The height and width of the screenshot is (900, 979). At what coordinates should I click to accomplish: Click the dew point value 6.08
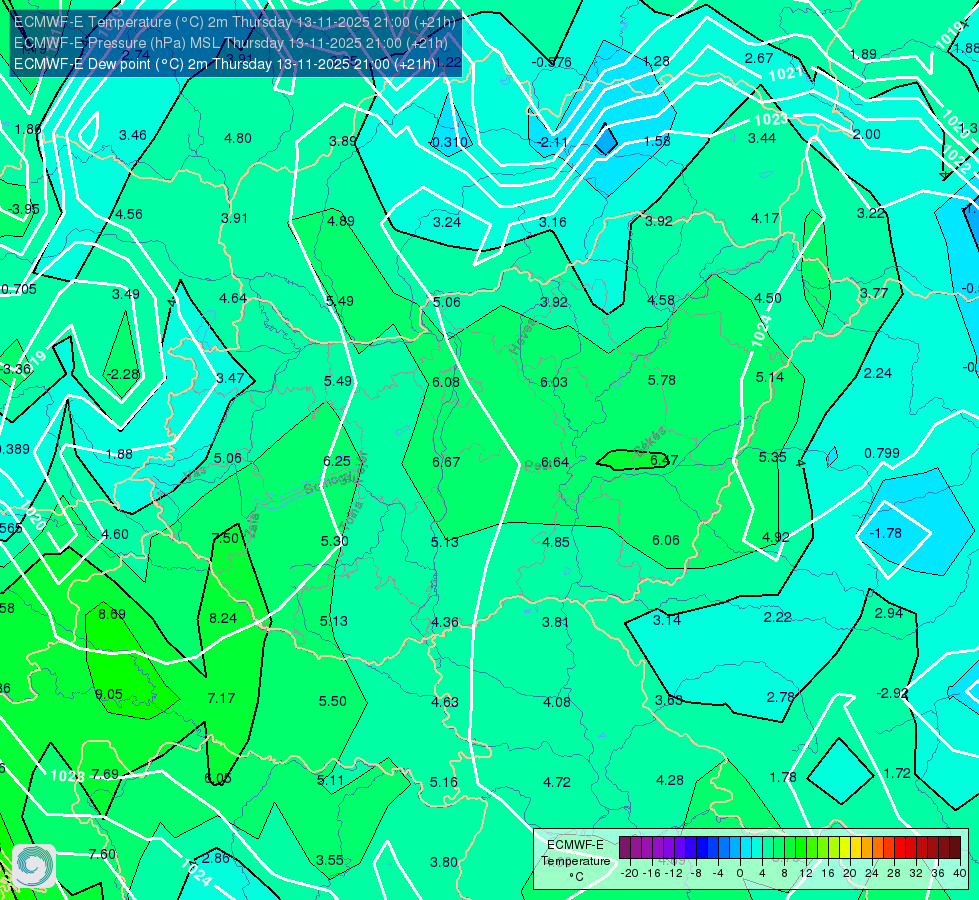(446, 382)
